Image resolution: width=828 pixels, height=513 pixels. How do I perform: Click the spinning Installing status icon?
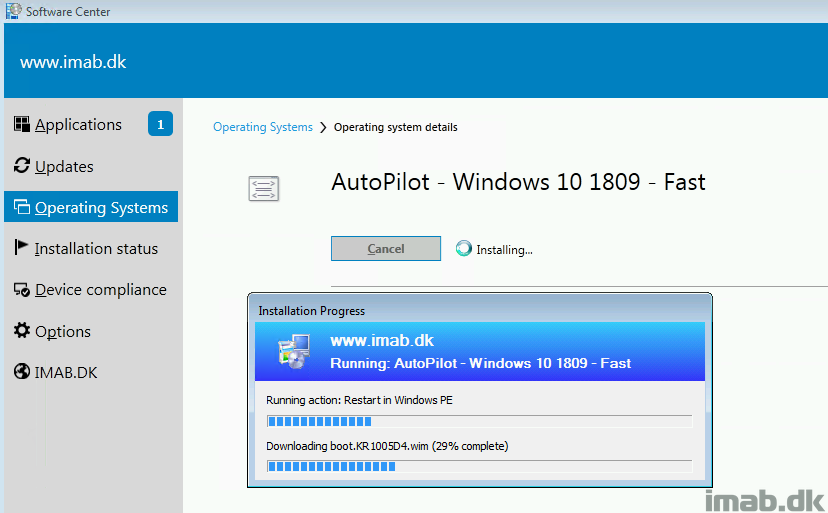coord(464,248)
